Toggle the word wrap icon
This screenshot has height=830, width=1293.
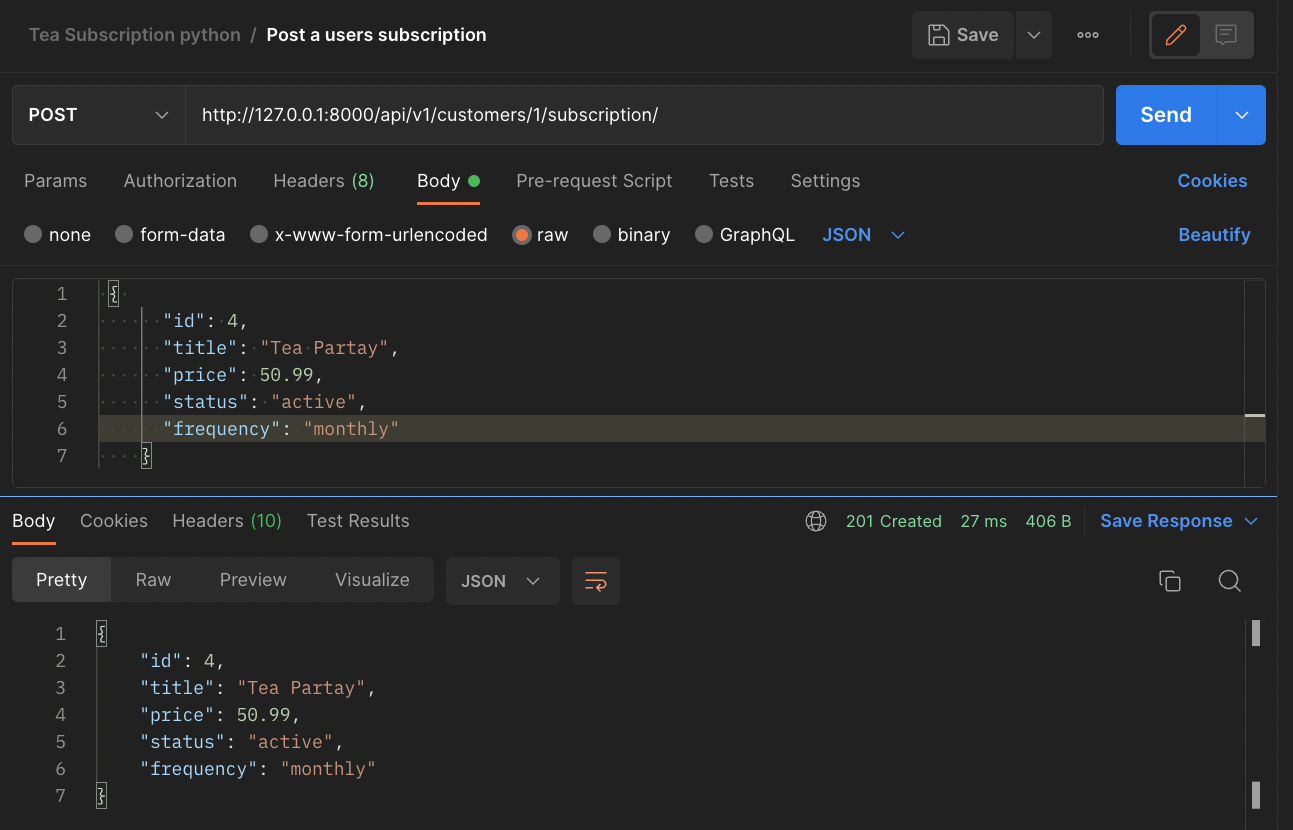[x=596, y=581]
